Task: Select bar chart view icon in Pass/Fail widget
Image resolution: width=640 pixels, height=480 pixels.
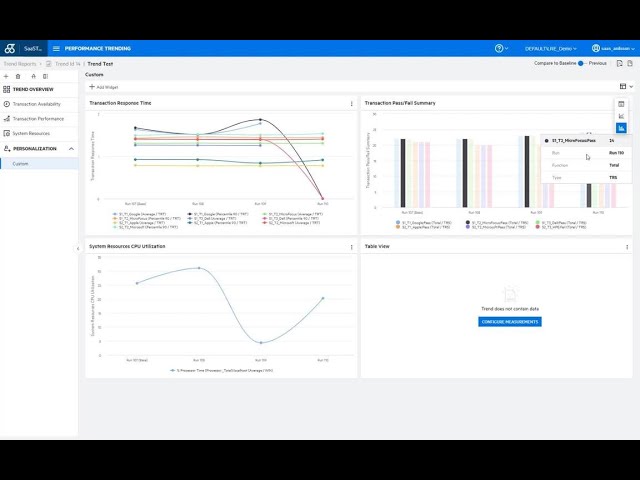Action: coord(621,128)
